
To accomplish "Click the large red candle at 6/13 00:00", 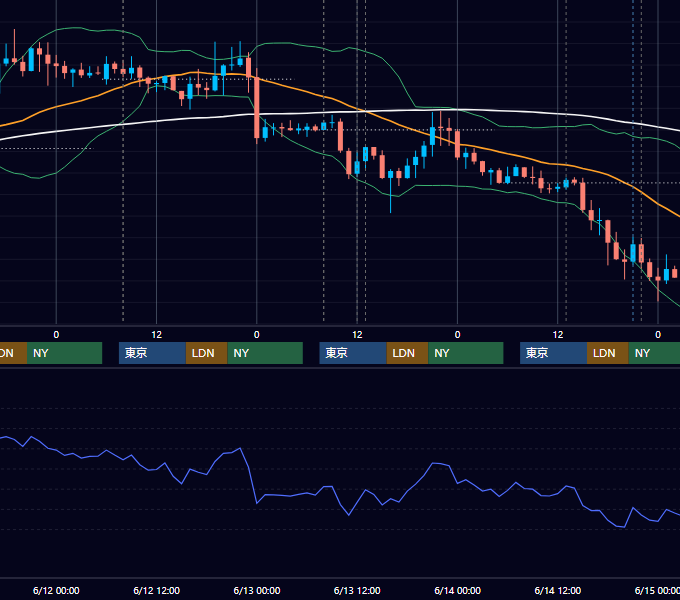I will tap(257, 108).
